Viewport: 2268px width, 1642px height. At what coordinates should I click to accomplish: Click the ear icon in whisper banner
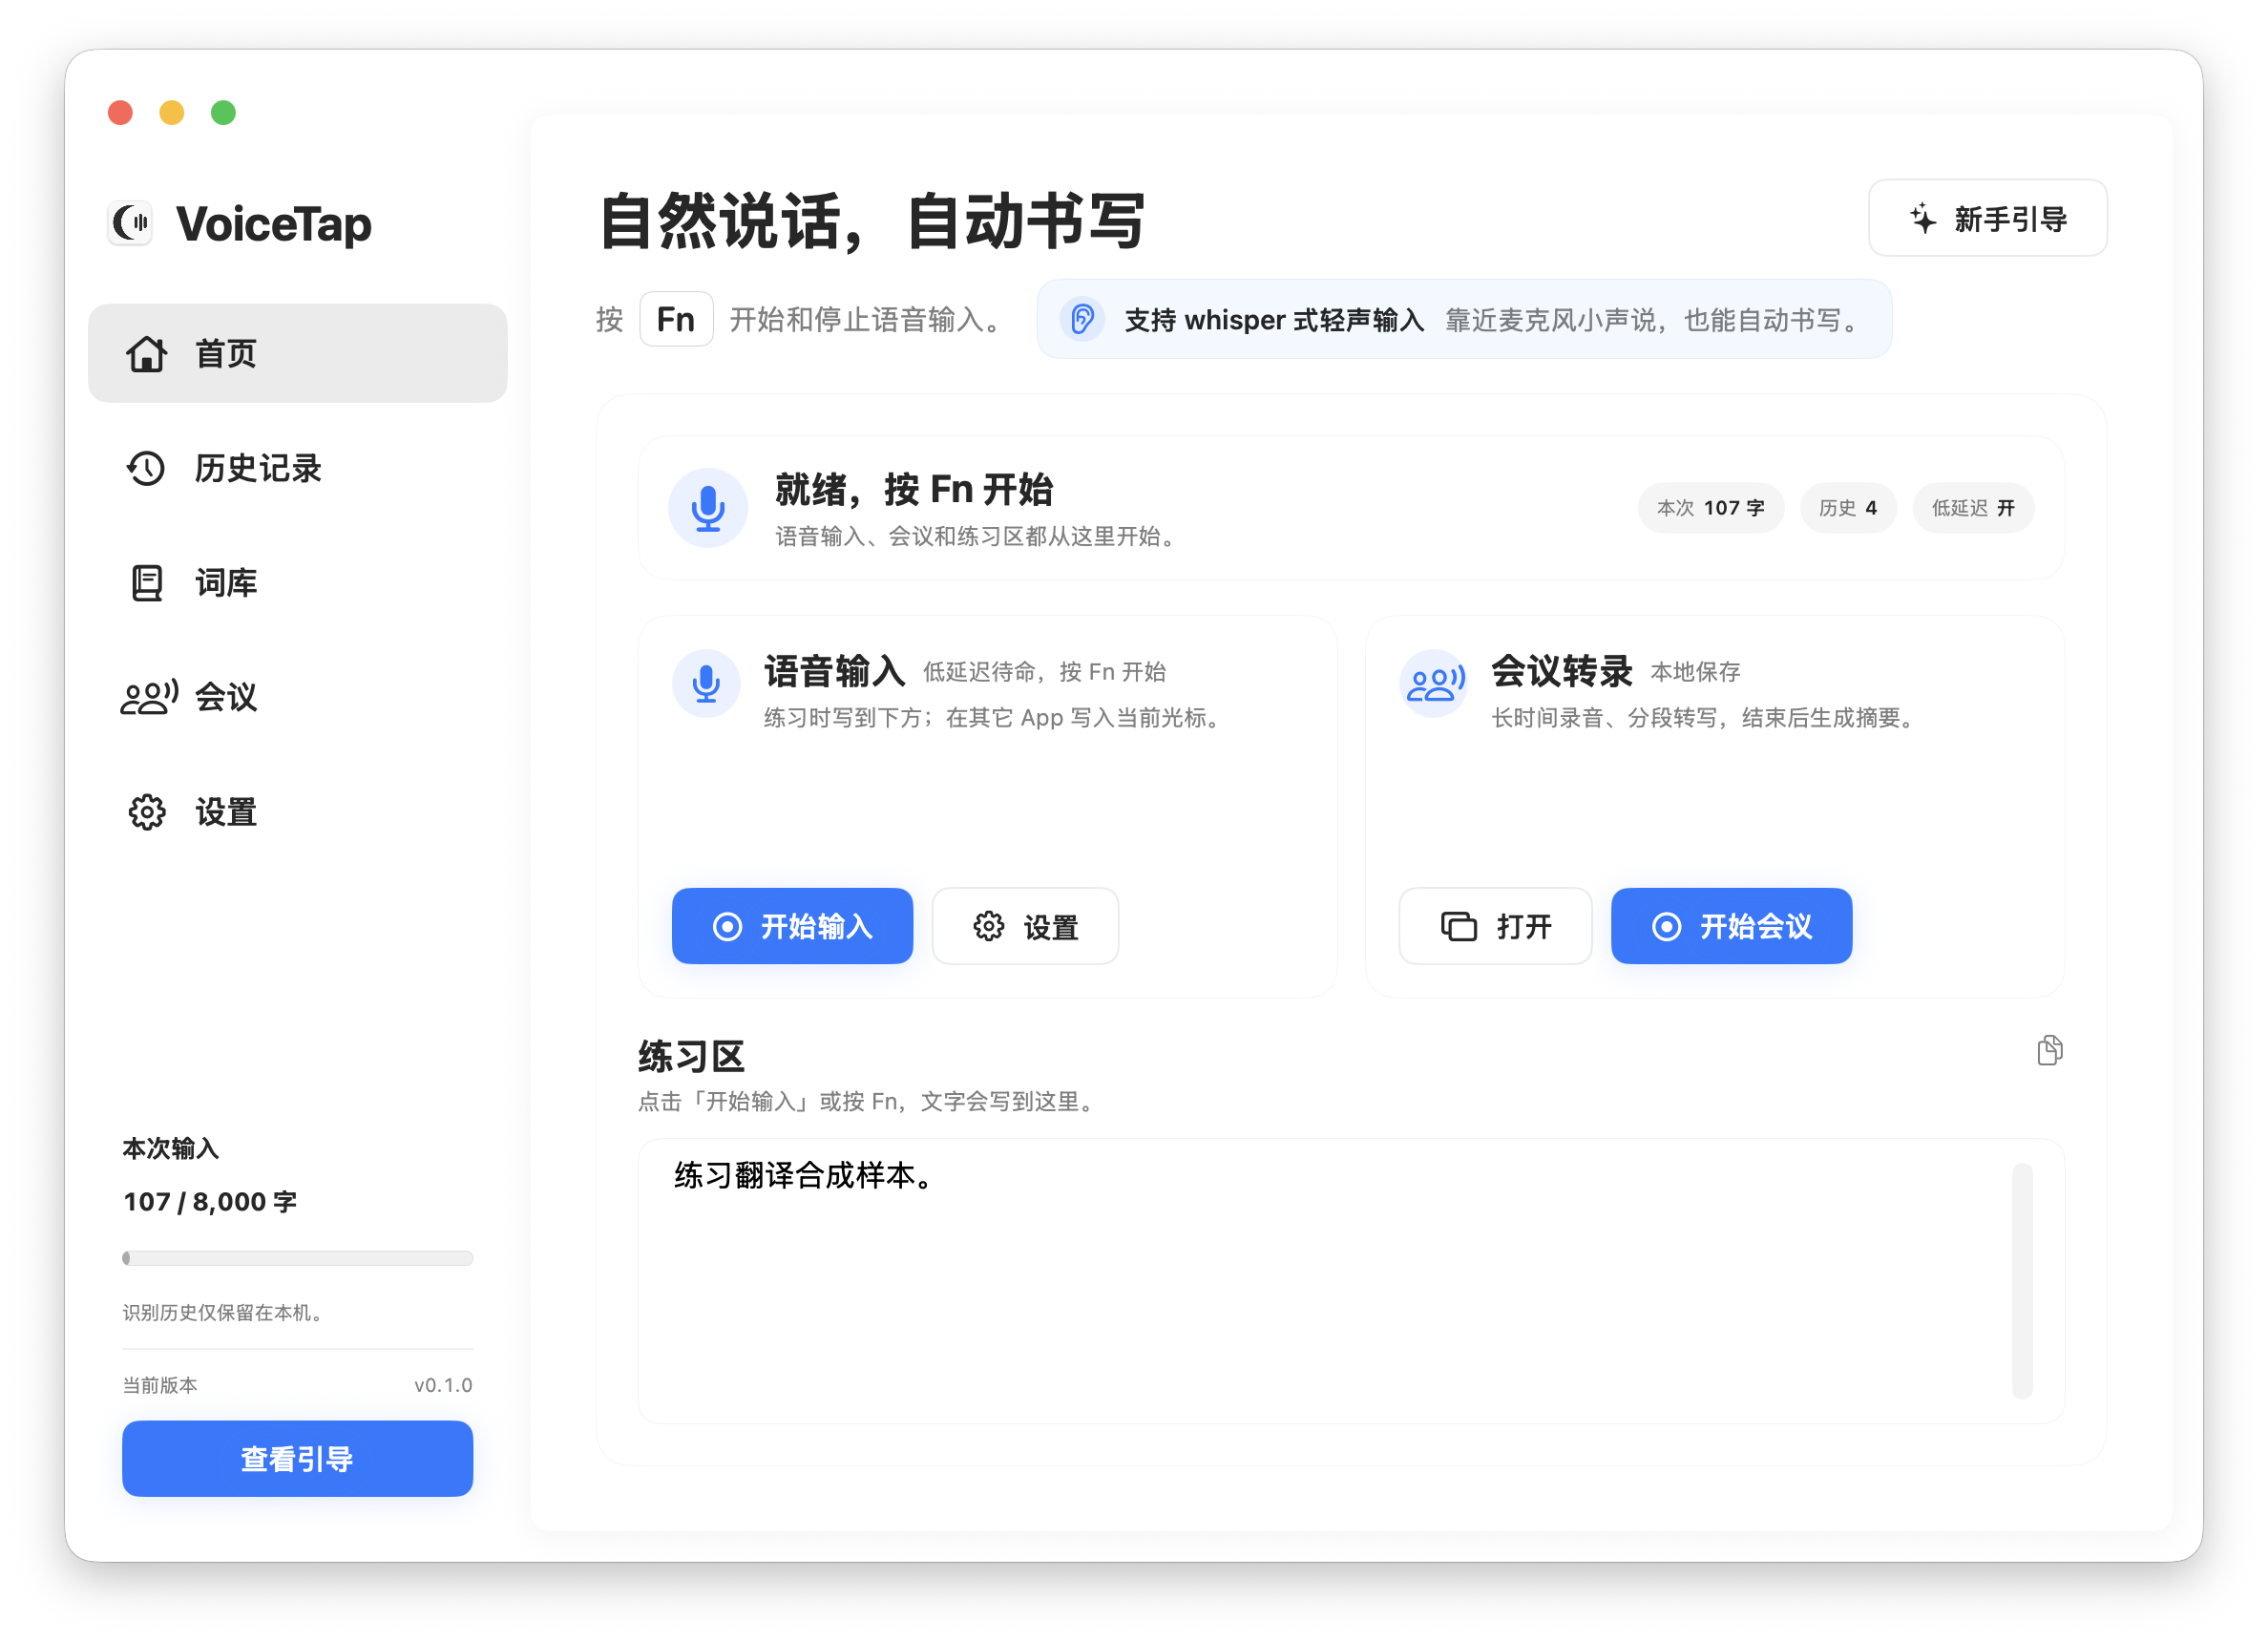coord(1082,319)
